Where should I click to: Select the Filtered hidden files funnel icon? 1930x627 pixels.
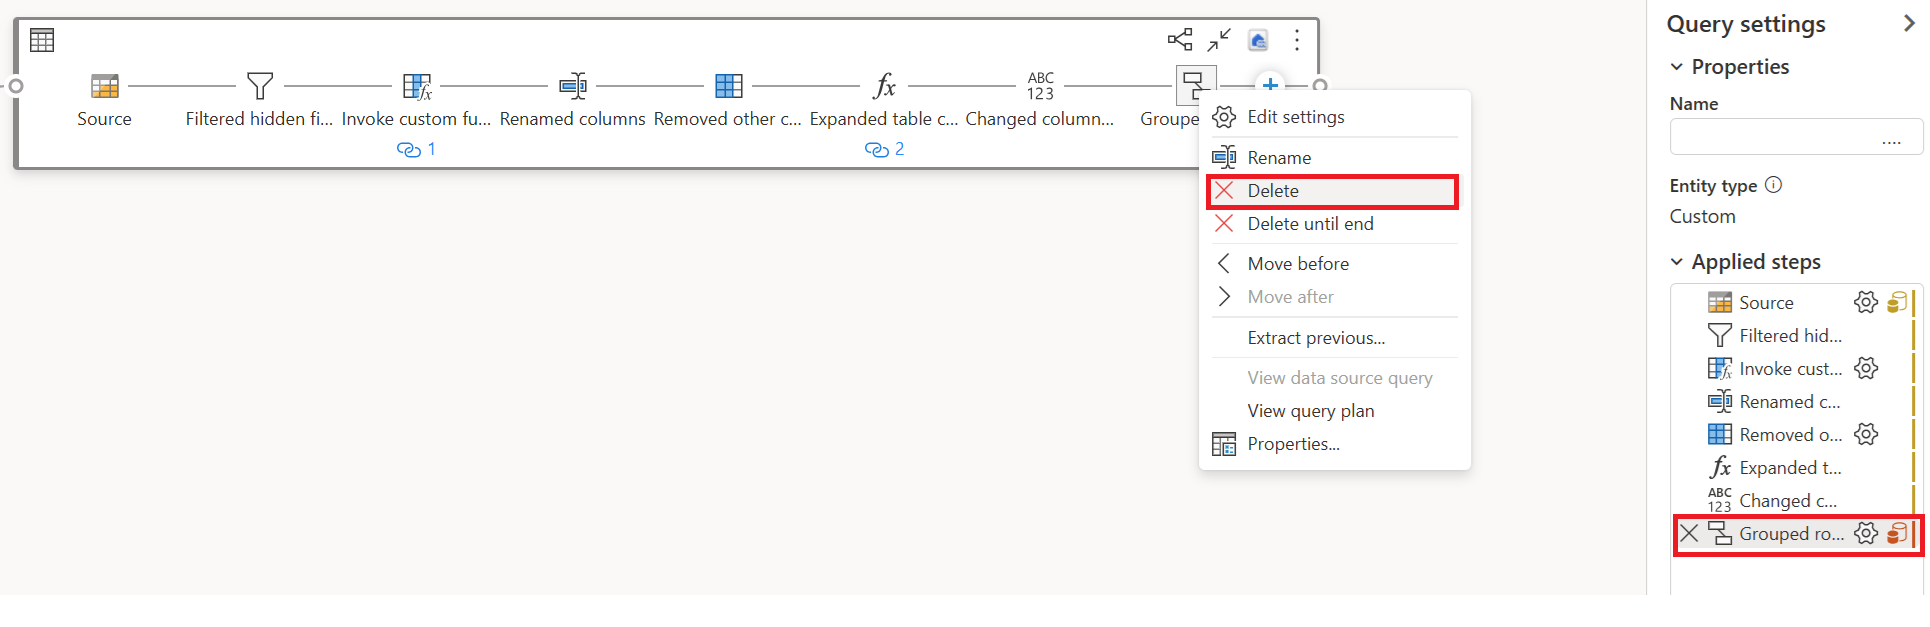(260, 86)
